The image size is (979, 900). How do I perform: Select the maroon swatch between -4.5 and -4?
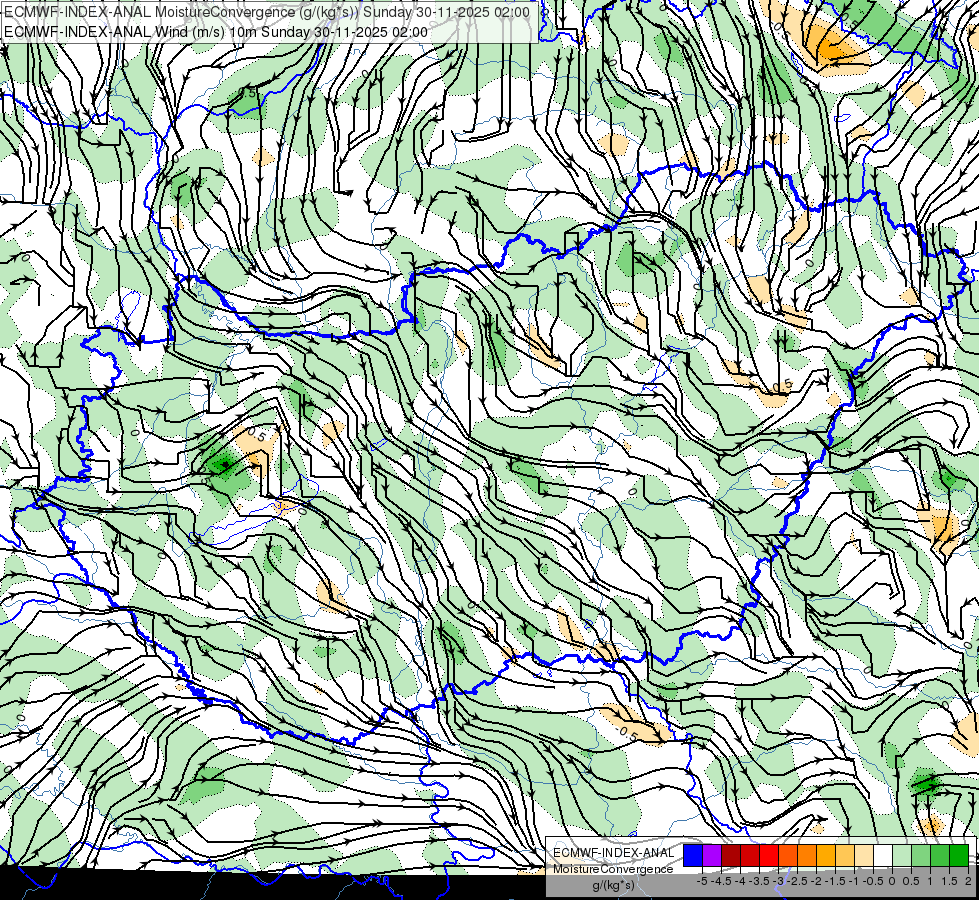coord(731,856)
